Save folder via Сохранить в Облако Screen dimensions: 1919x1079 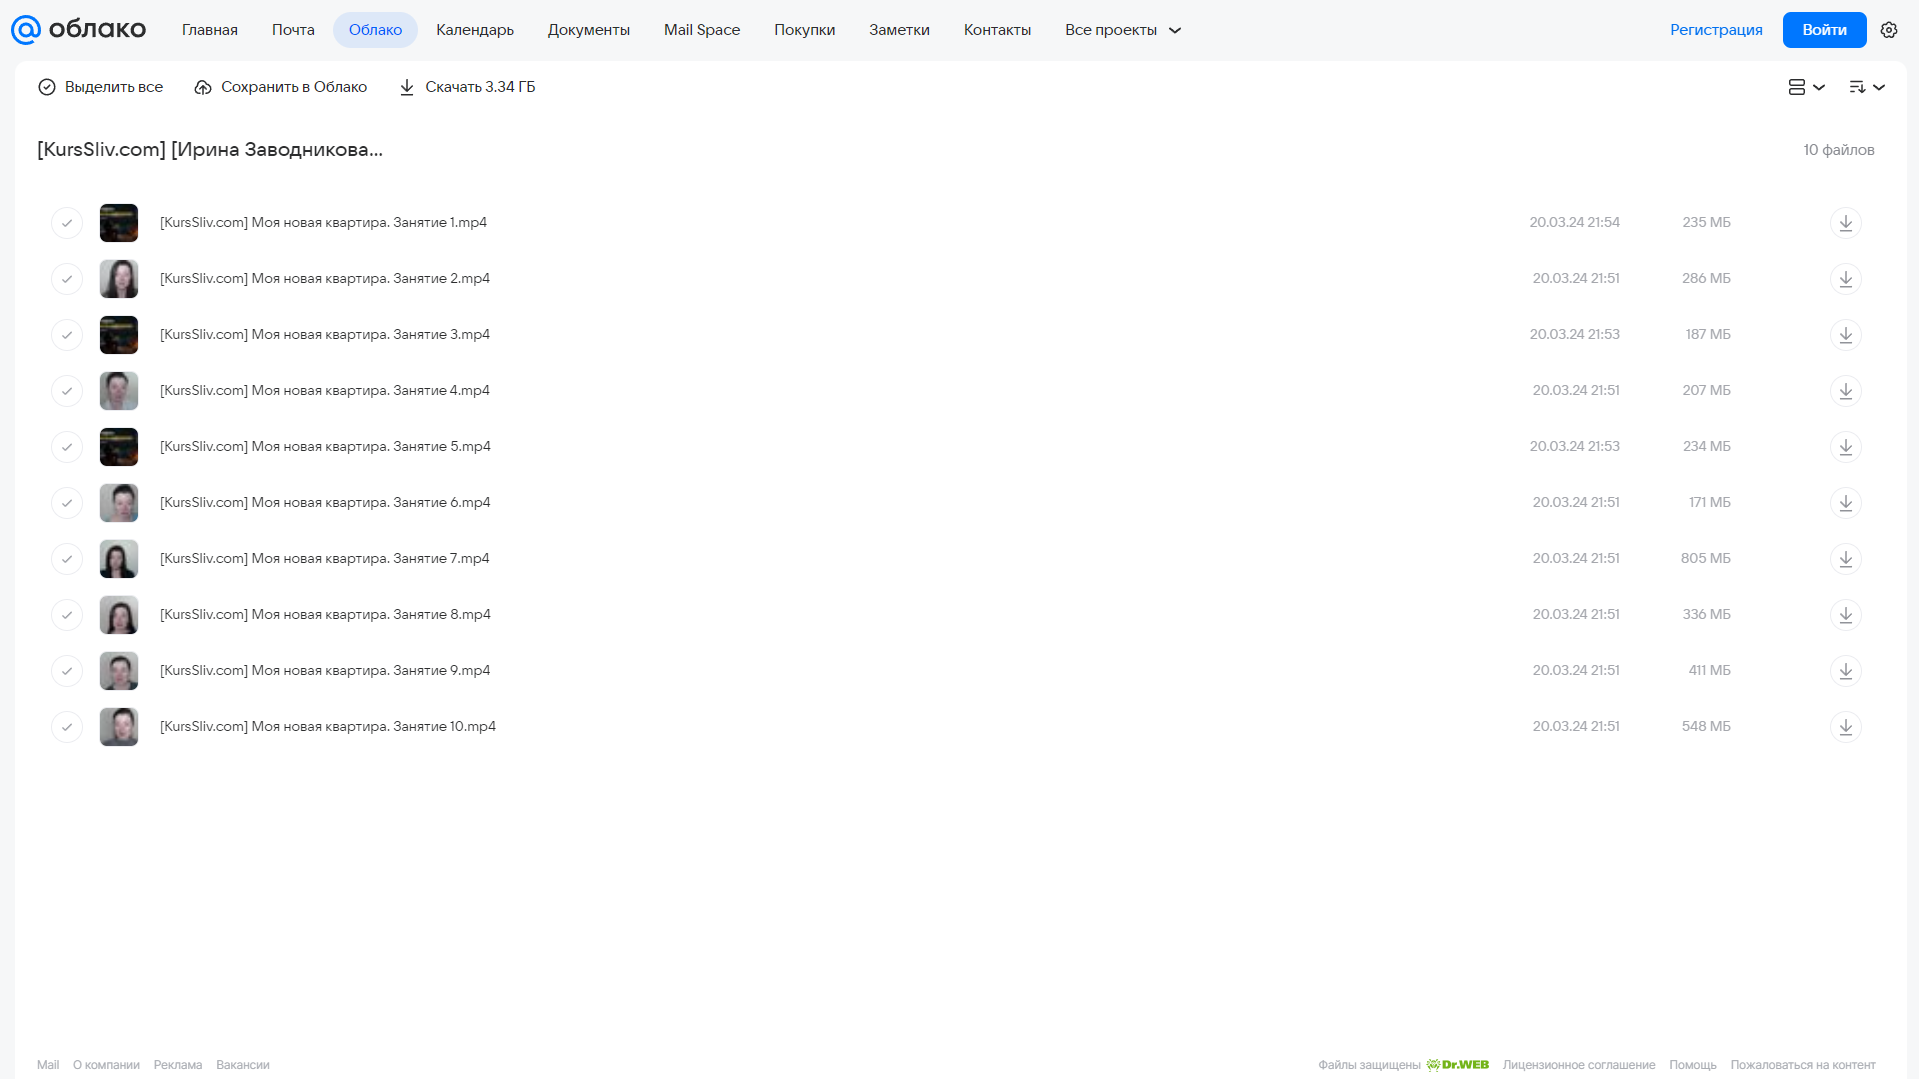(281, 87)
